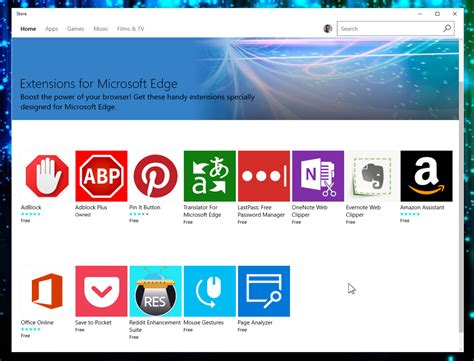Open the Page Analyzer icon

click(264, 291)
